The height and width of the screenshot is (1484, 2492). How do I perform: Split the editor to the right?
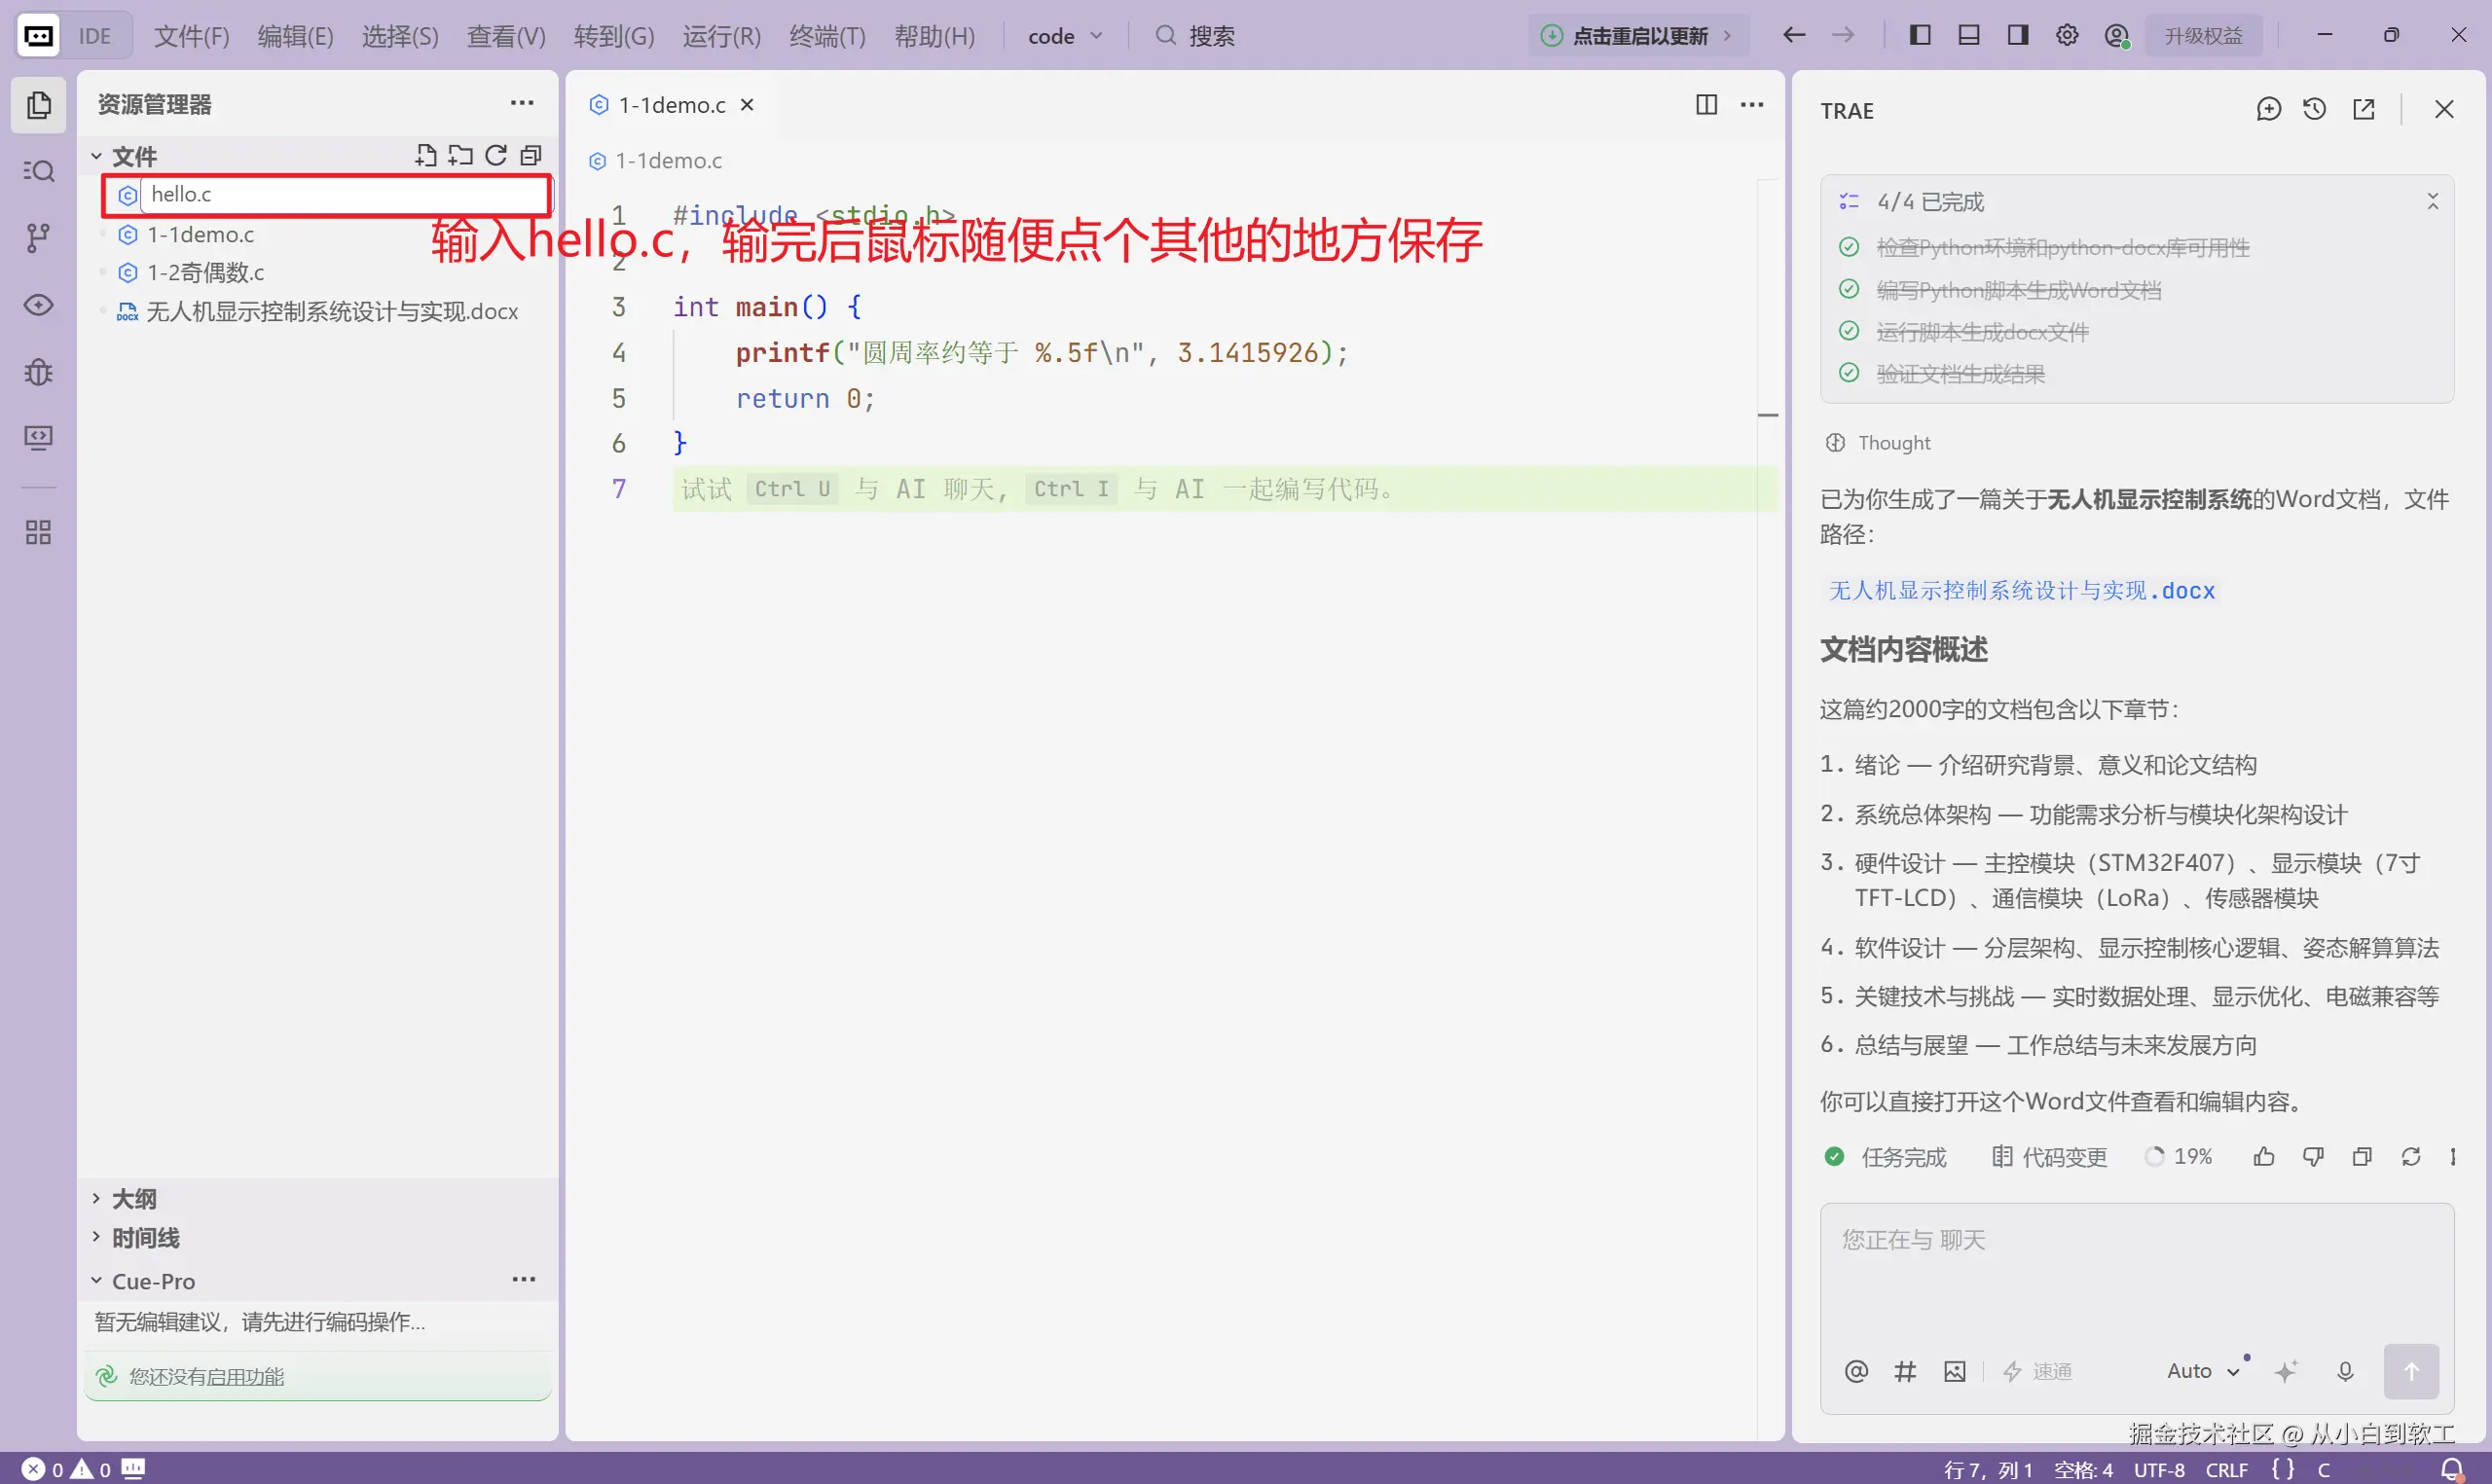click(x=1707, y=104)
